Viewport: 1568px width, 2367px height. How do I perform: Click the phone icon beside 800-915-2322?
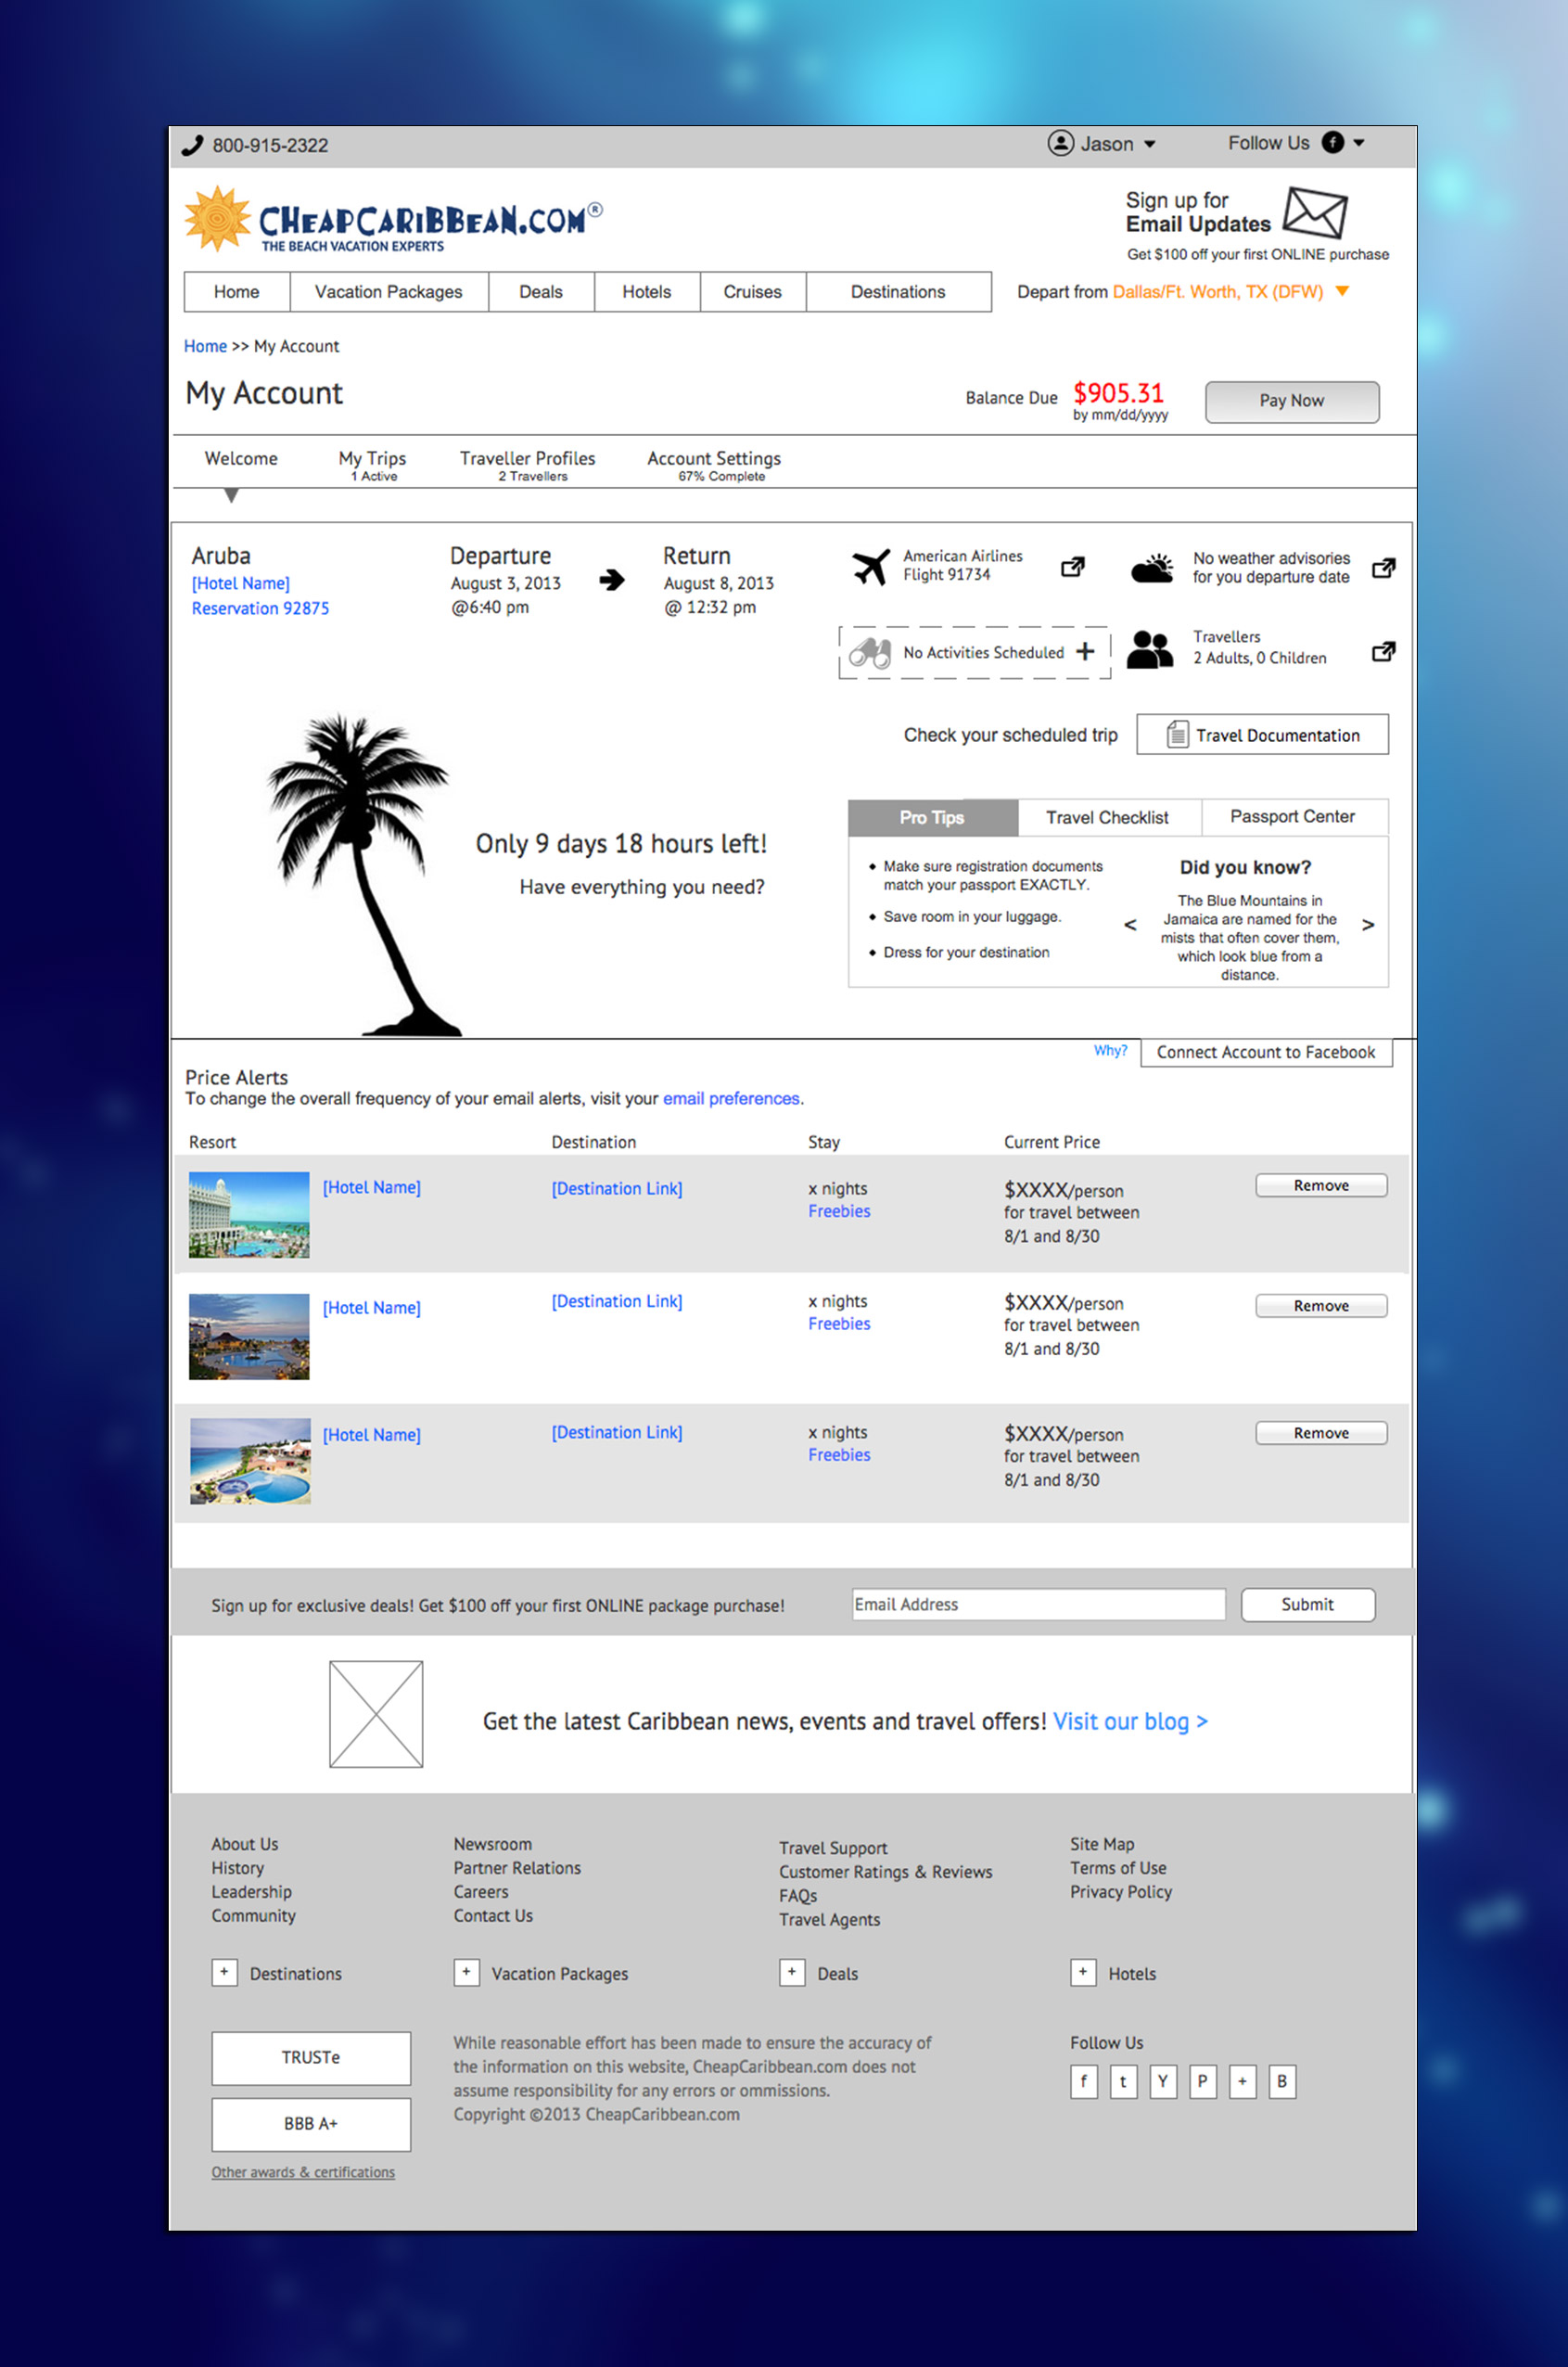[x=192, y=145]
